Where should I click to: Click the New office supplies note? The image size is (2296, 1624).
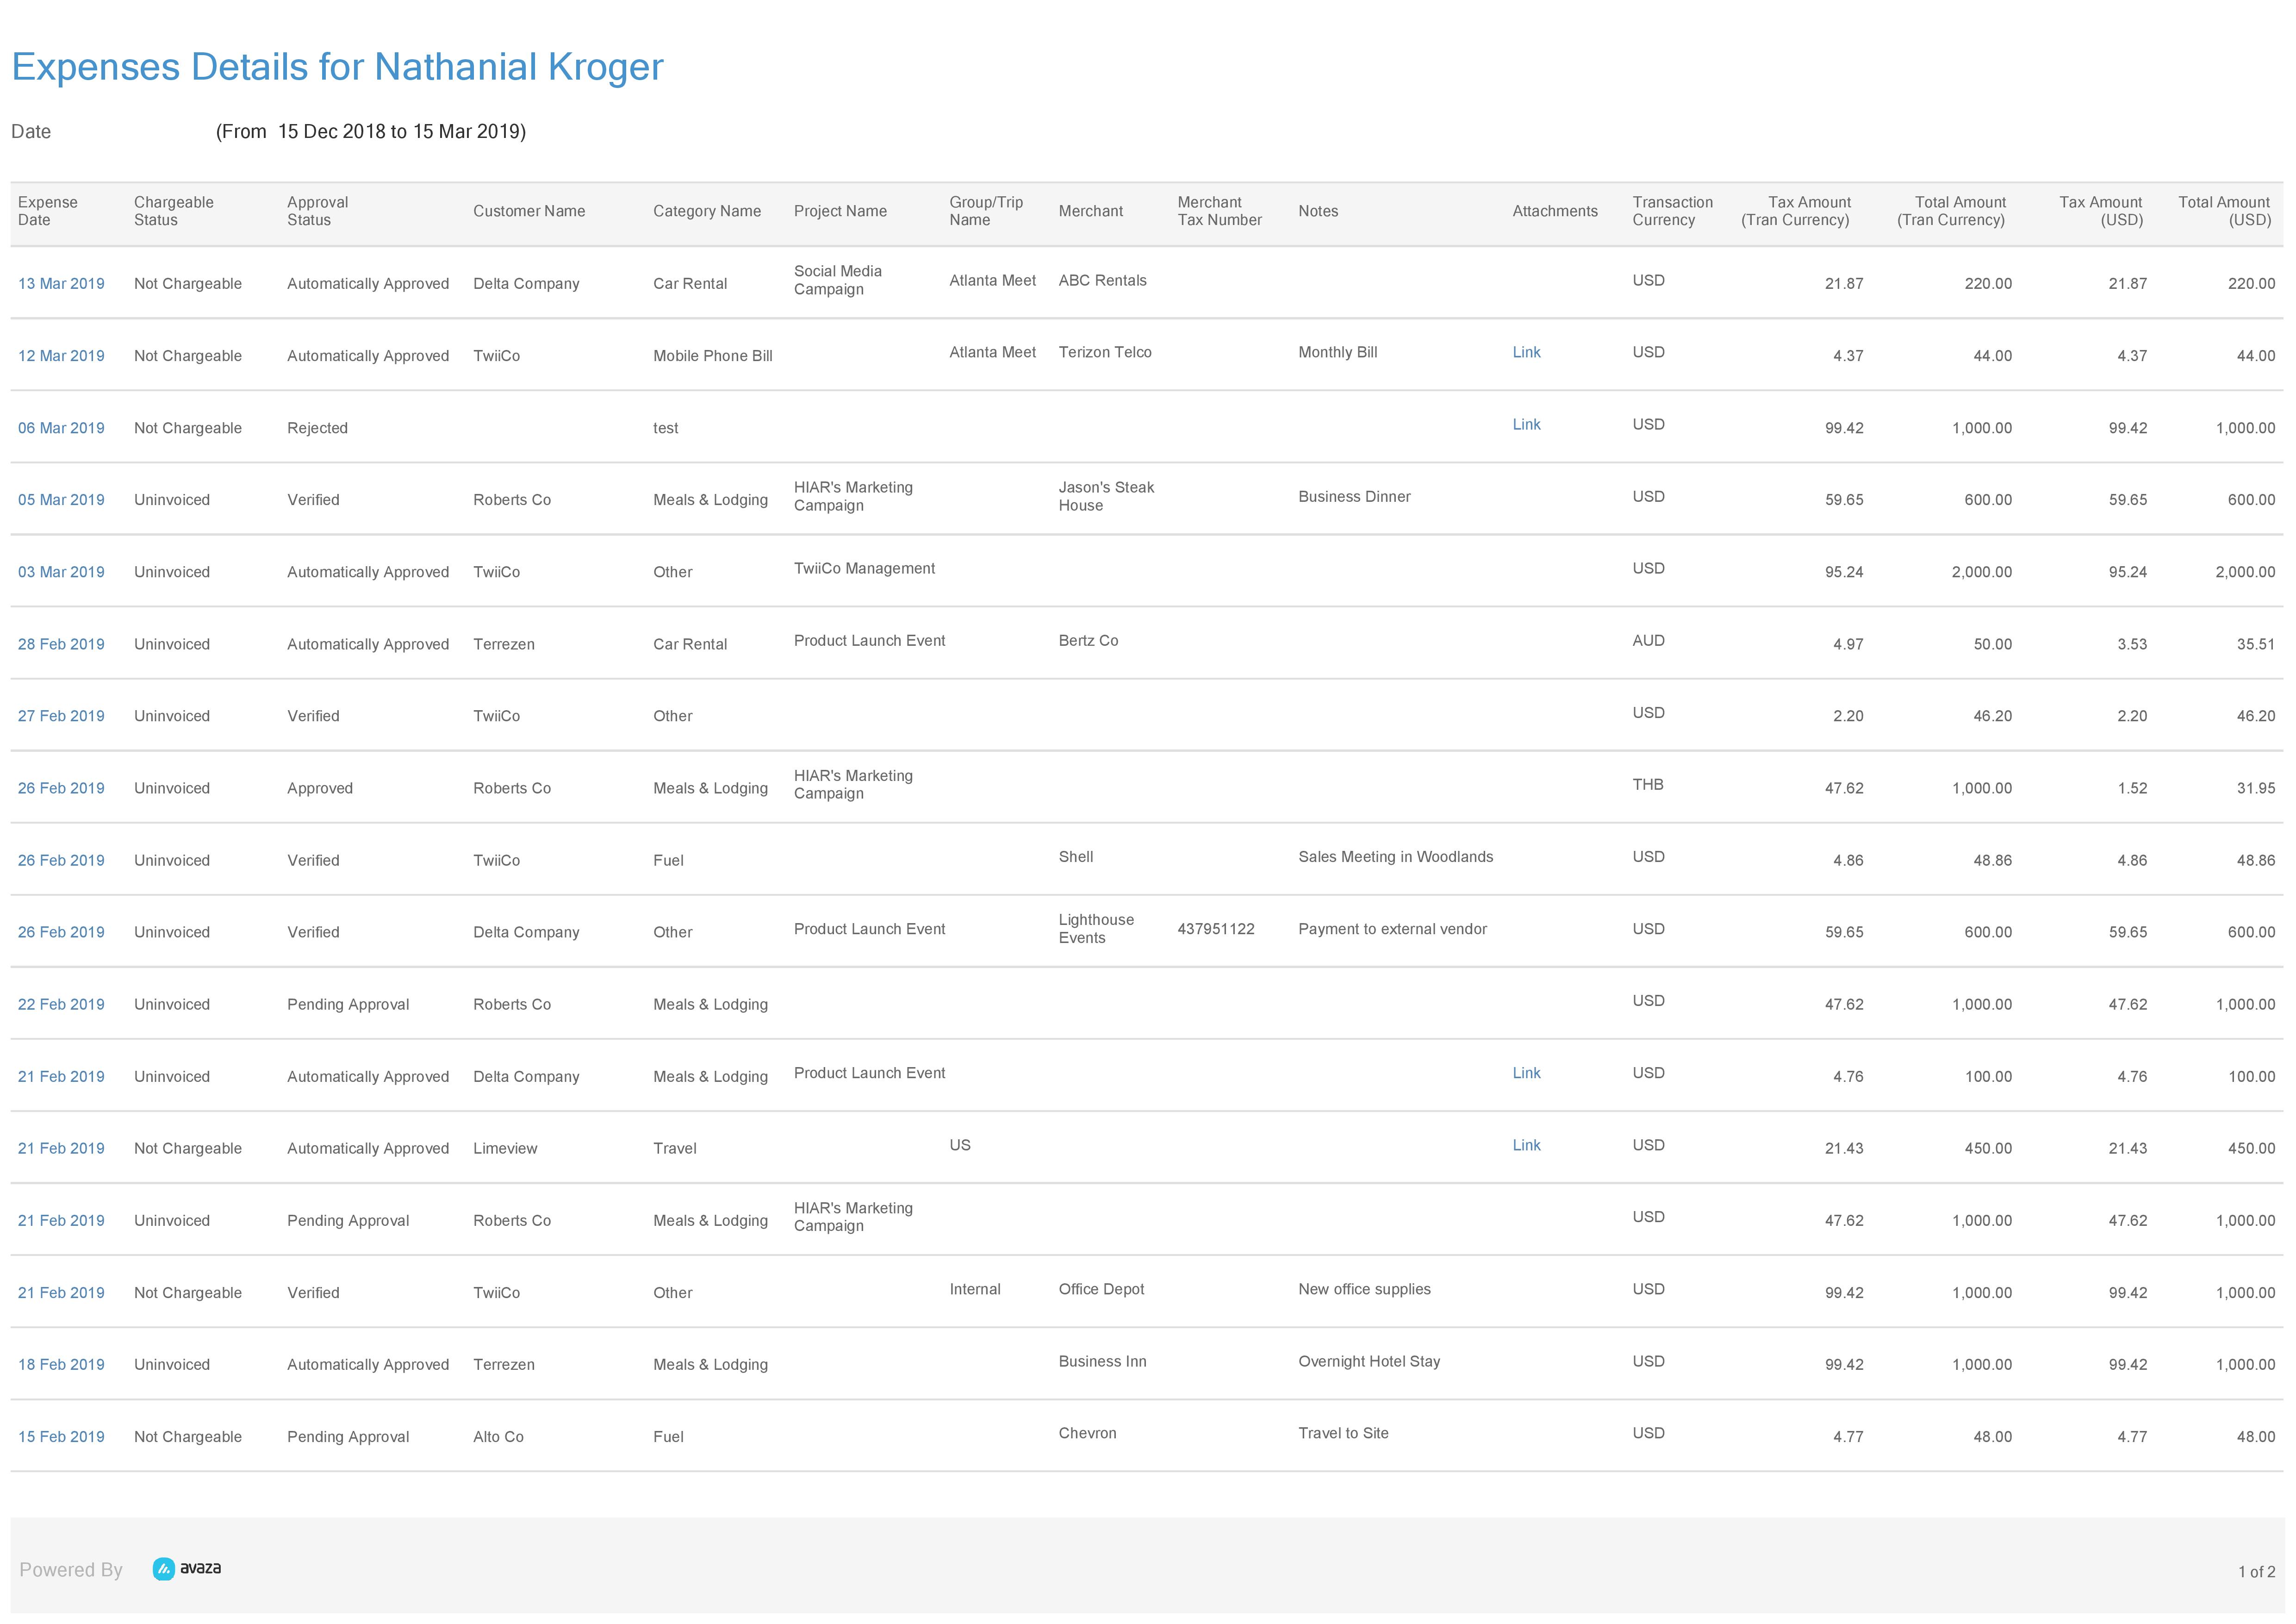(1364, 1289)
